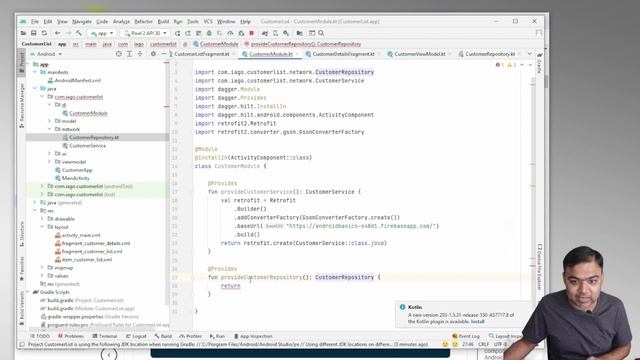Open the Problems tool window
640x360 pixels.
coord(71,336)
